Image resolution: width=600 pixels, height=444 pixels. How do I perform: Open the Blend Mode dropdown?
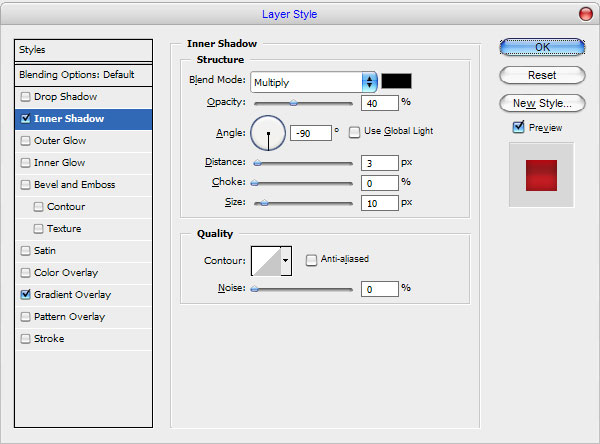click(x=314, y=82)
